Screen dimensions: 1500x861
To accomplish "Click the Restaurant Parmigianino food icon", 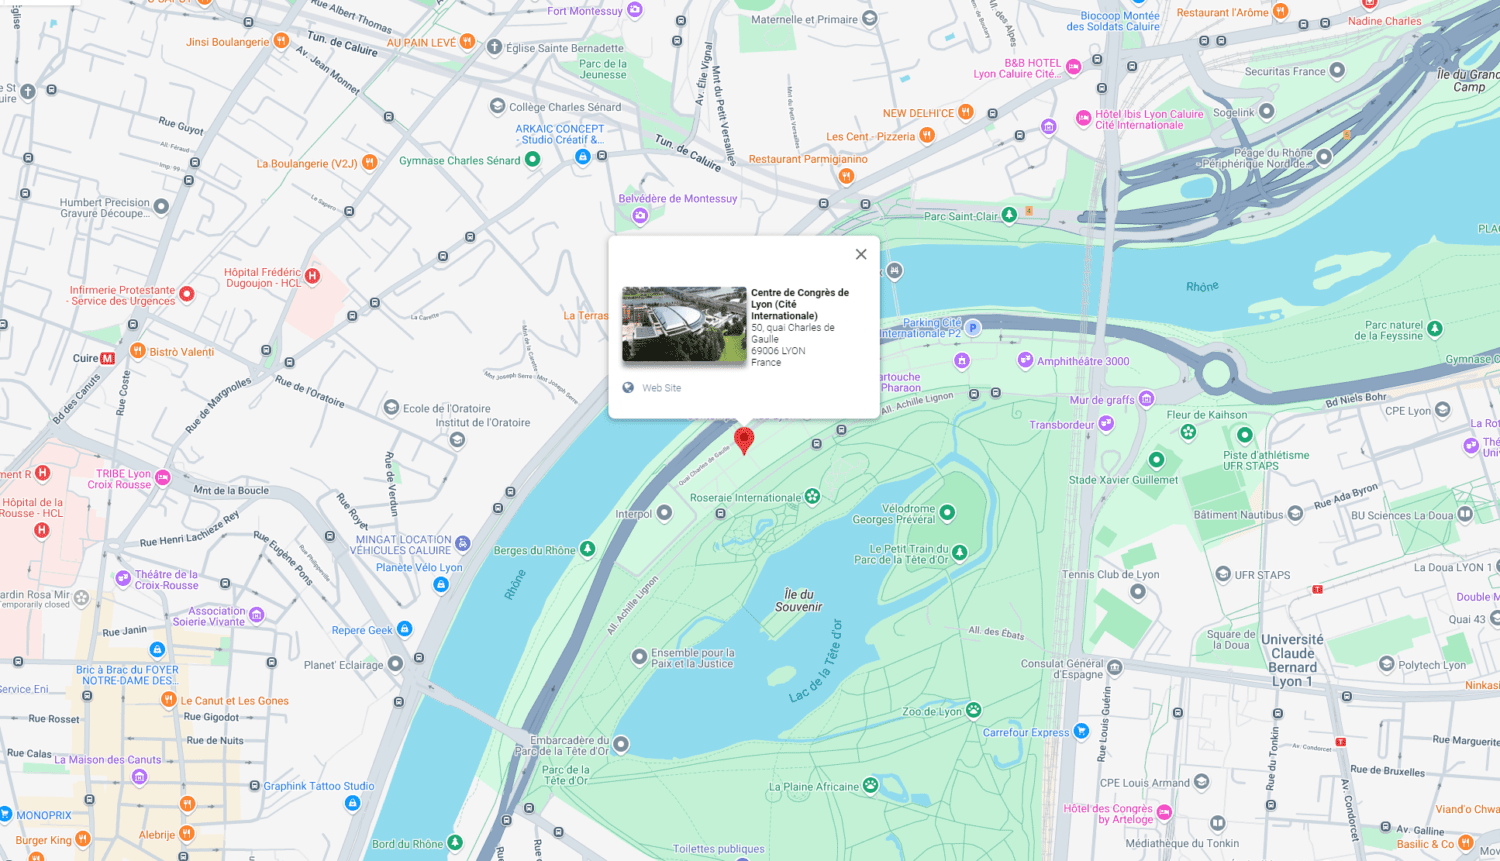I will click(x=846, y=176).
